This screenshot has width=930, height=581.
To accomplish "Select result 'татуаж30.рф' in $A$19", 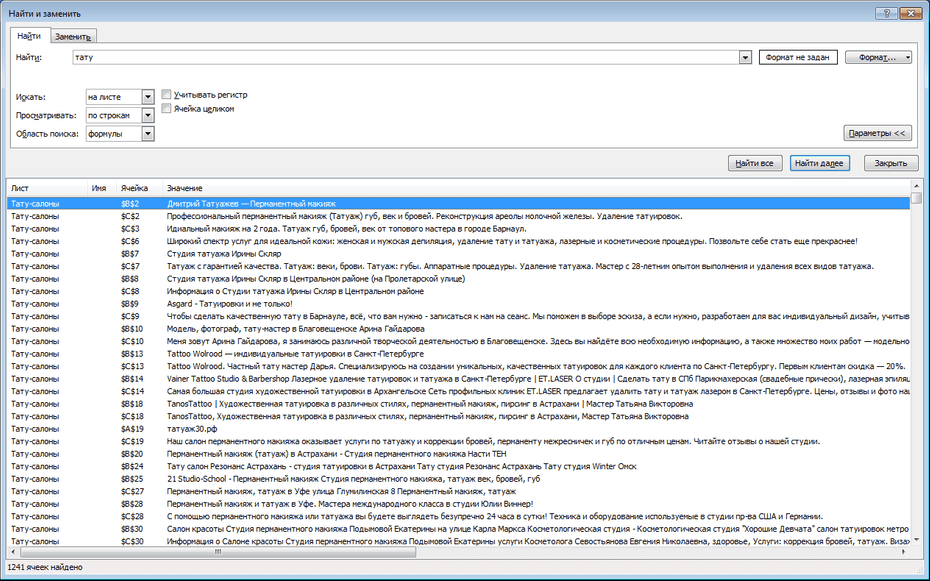I will (x=458, y=429).
